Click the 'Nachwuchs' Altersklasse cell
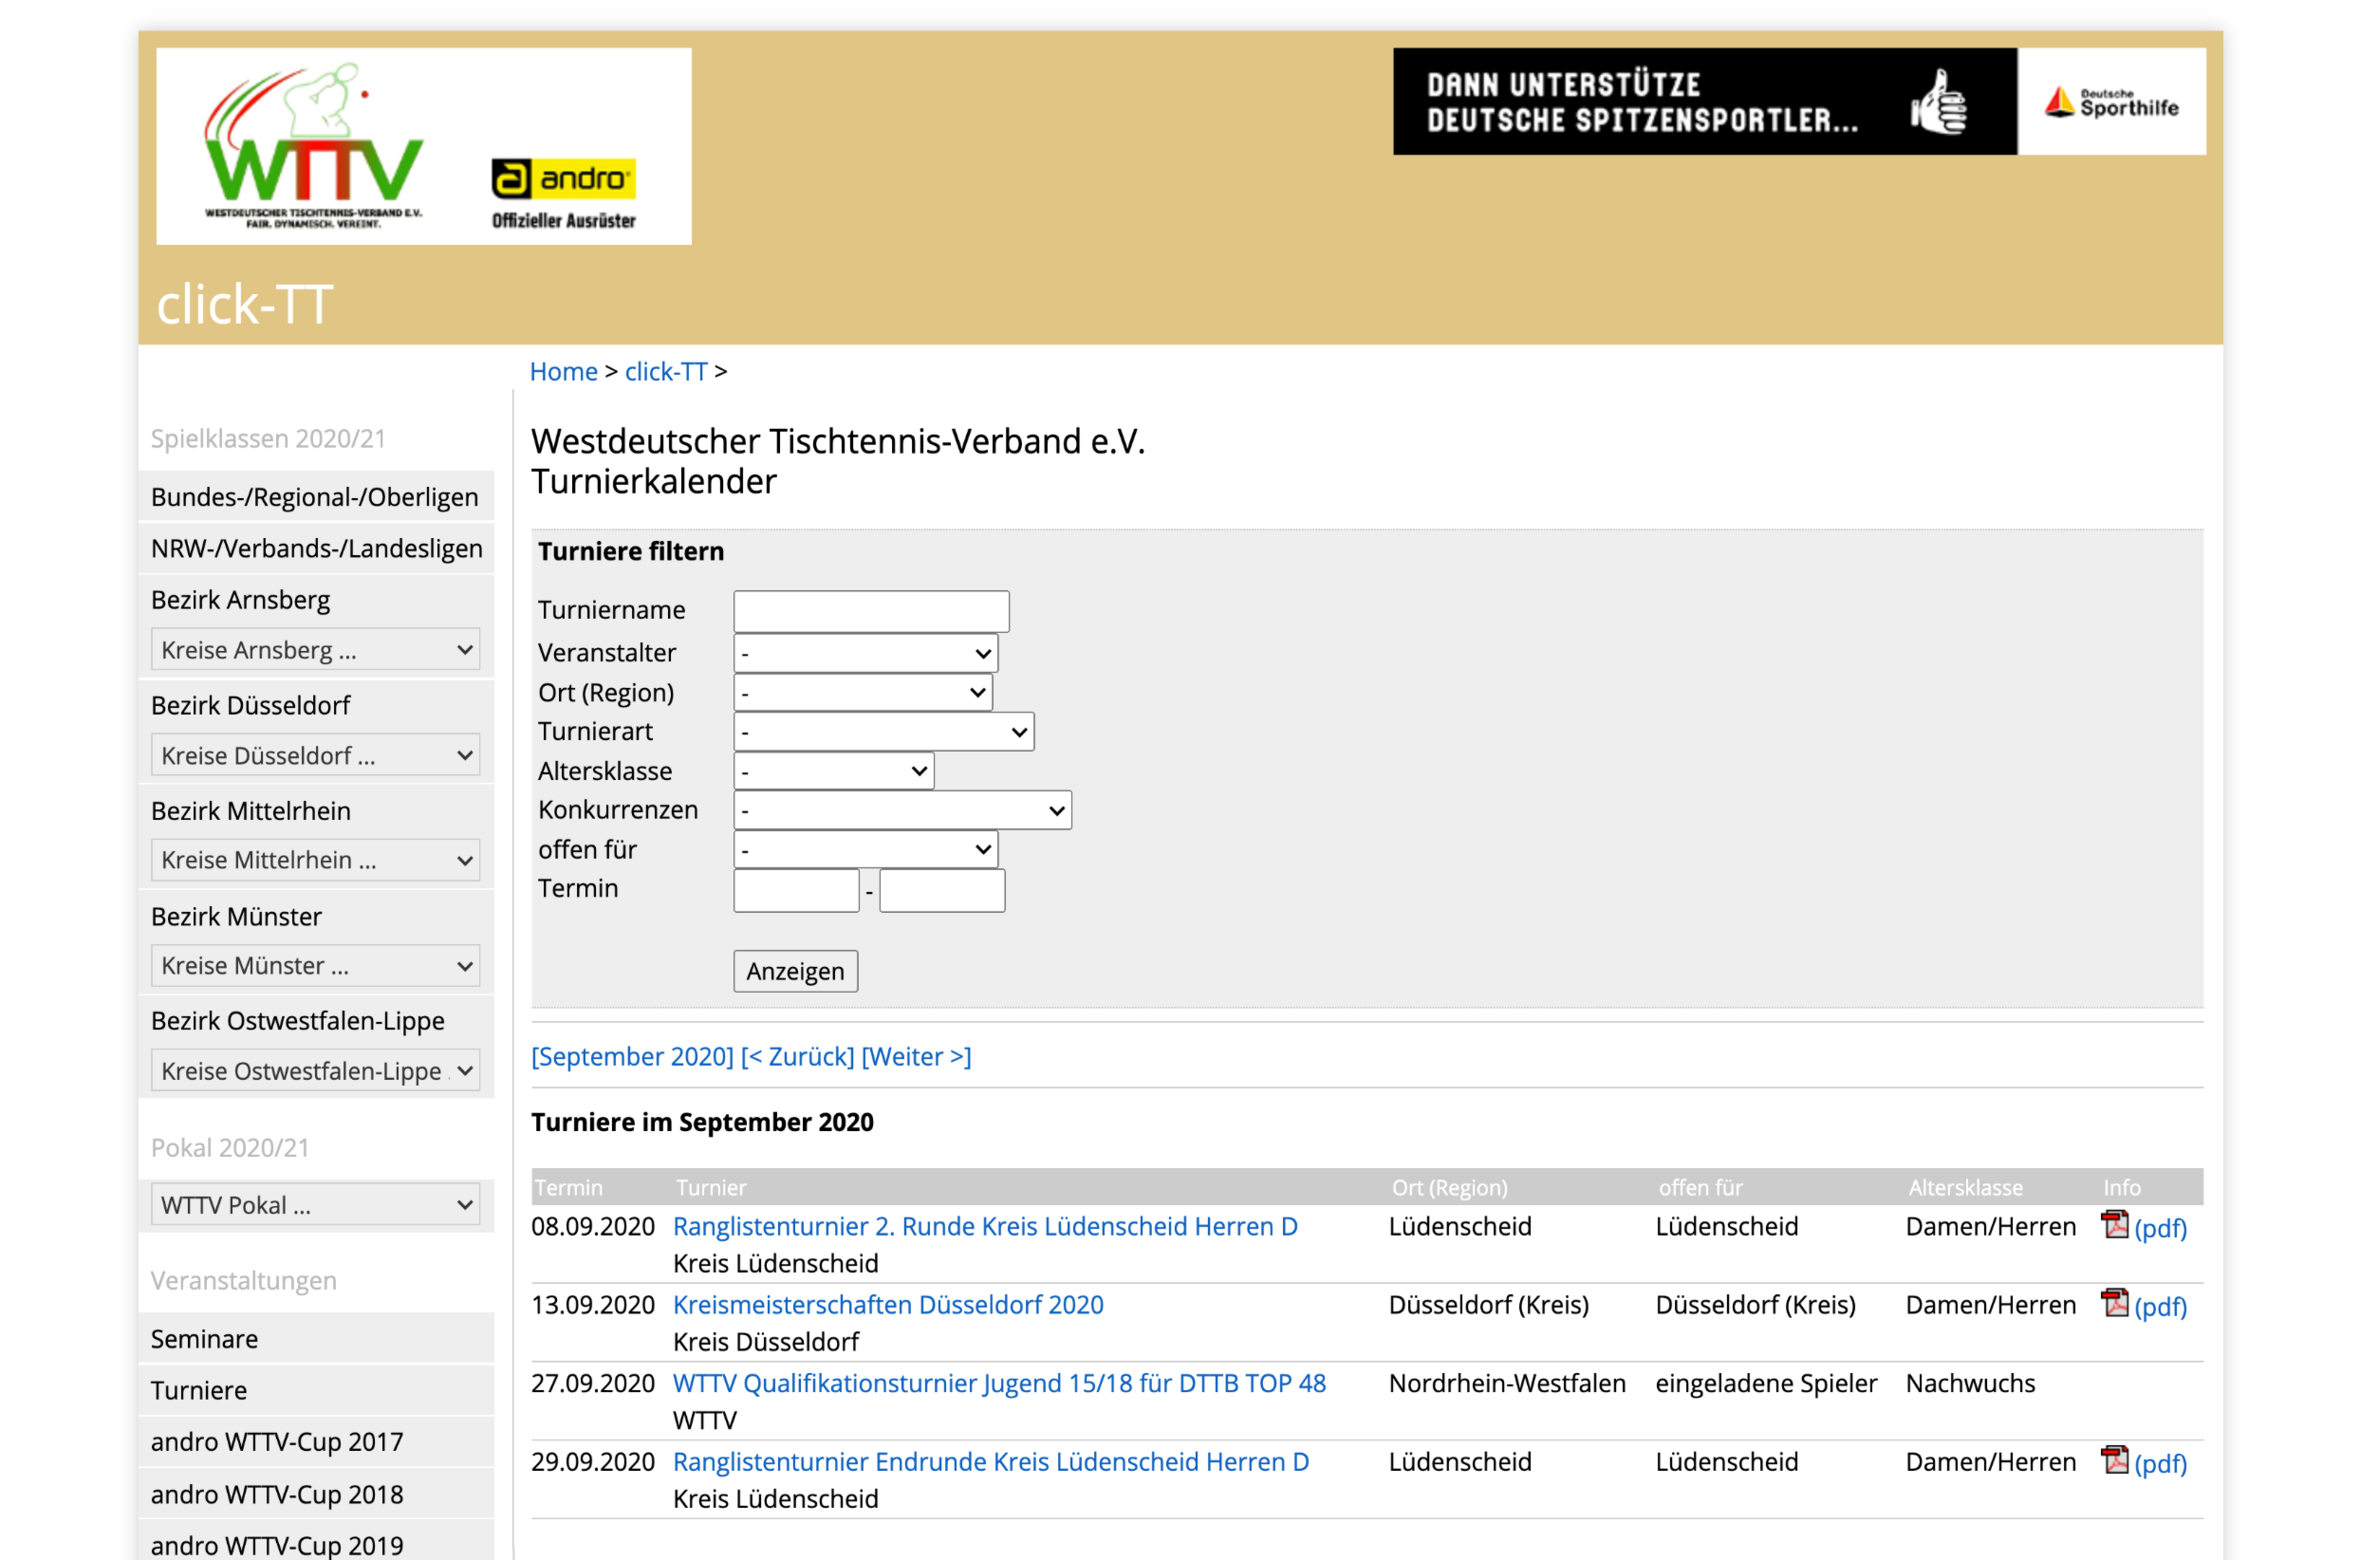The height and width of the screenshot is (1560, 2360). click(1970, 1383)
